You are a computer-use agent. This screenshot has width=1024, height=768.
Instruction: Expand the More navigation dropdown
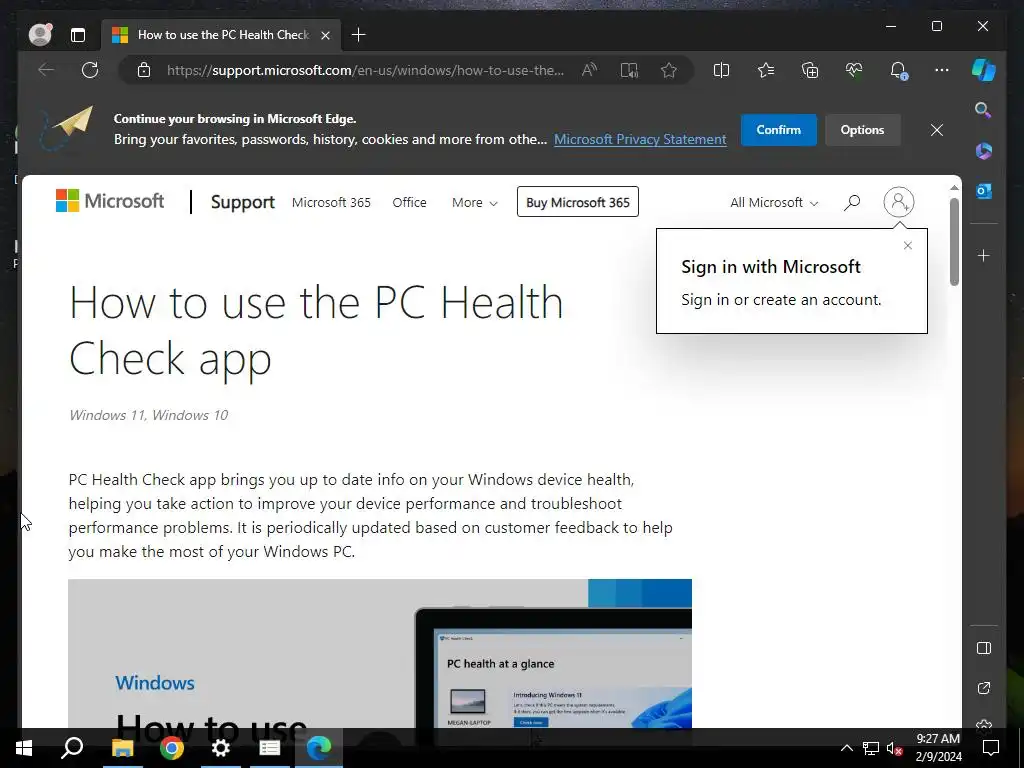475,202
